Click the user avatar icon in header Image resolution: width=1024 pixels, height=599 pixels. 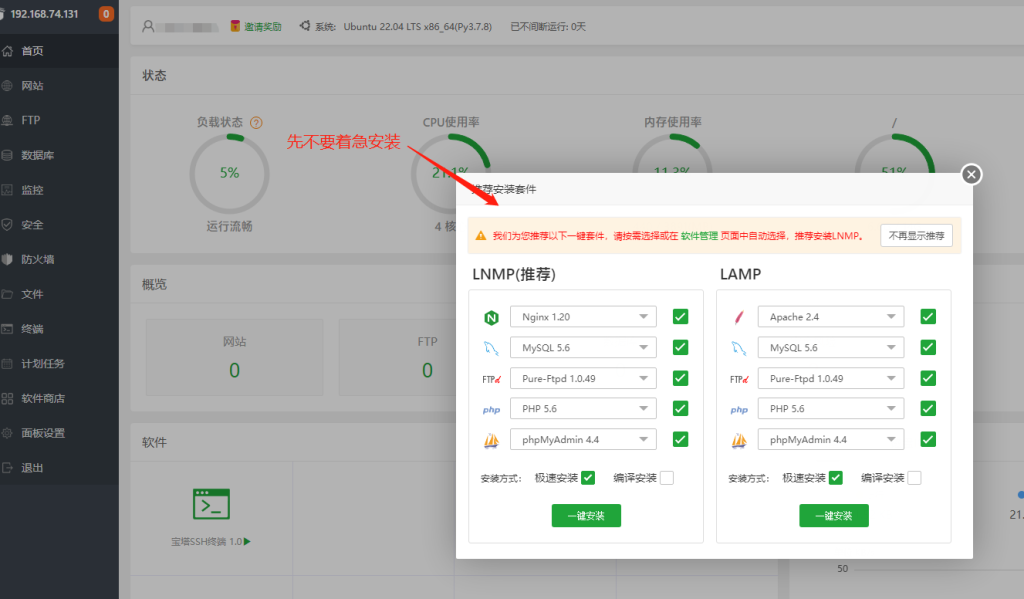click(x=148, y=26)
